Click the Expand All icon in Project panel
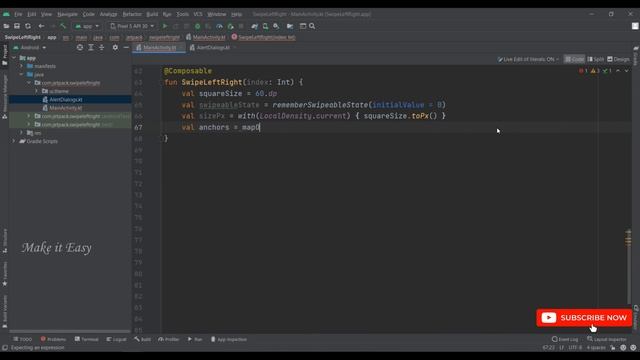 (91, 48)
